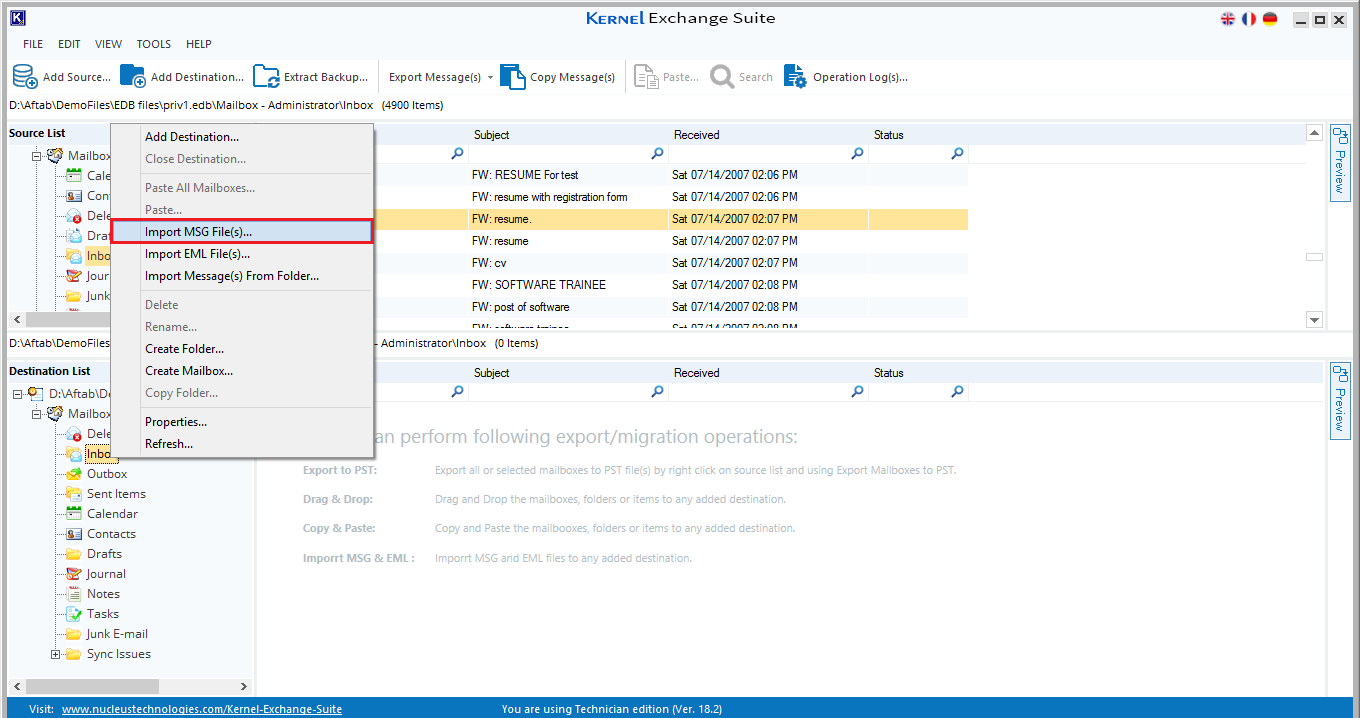Open the VIEW menu
The image size is (1360, 718).
109,44
